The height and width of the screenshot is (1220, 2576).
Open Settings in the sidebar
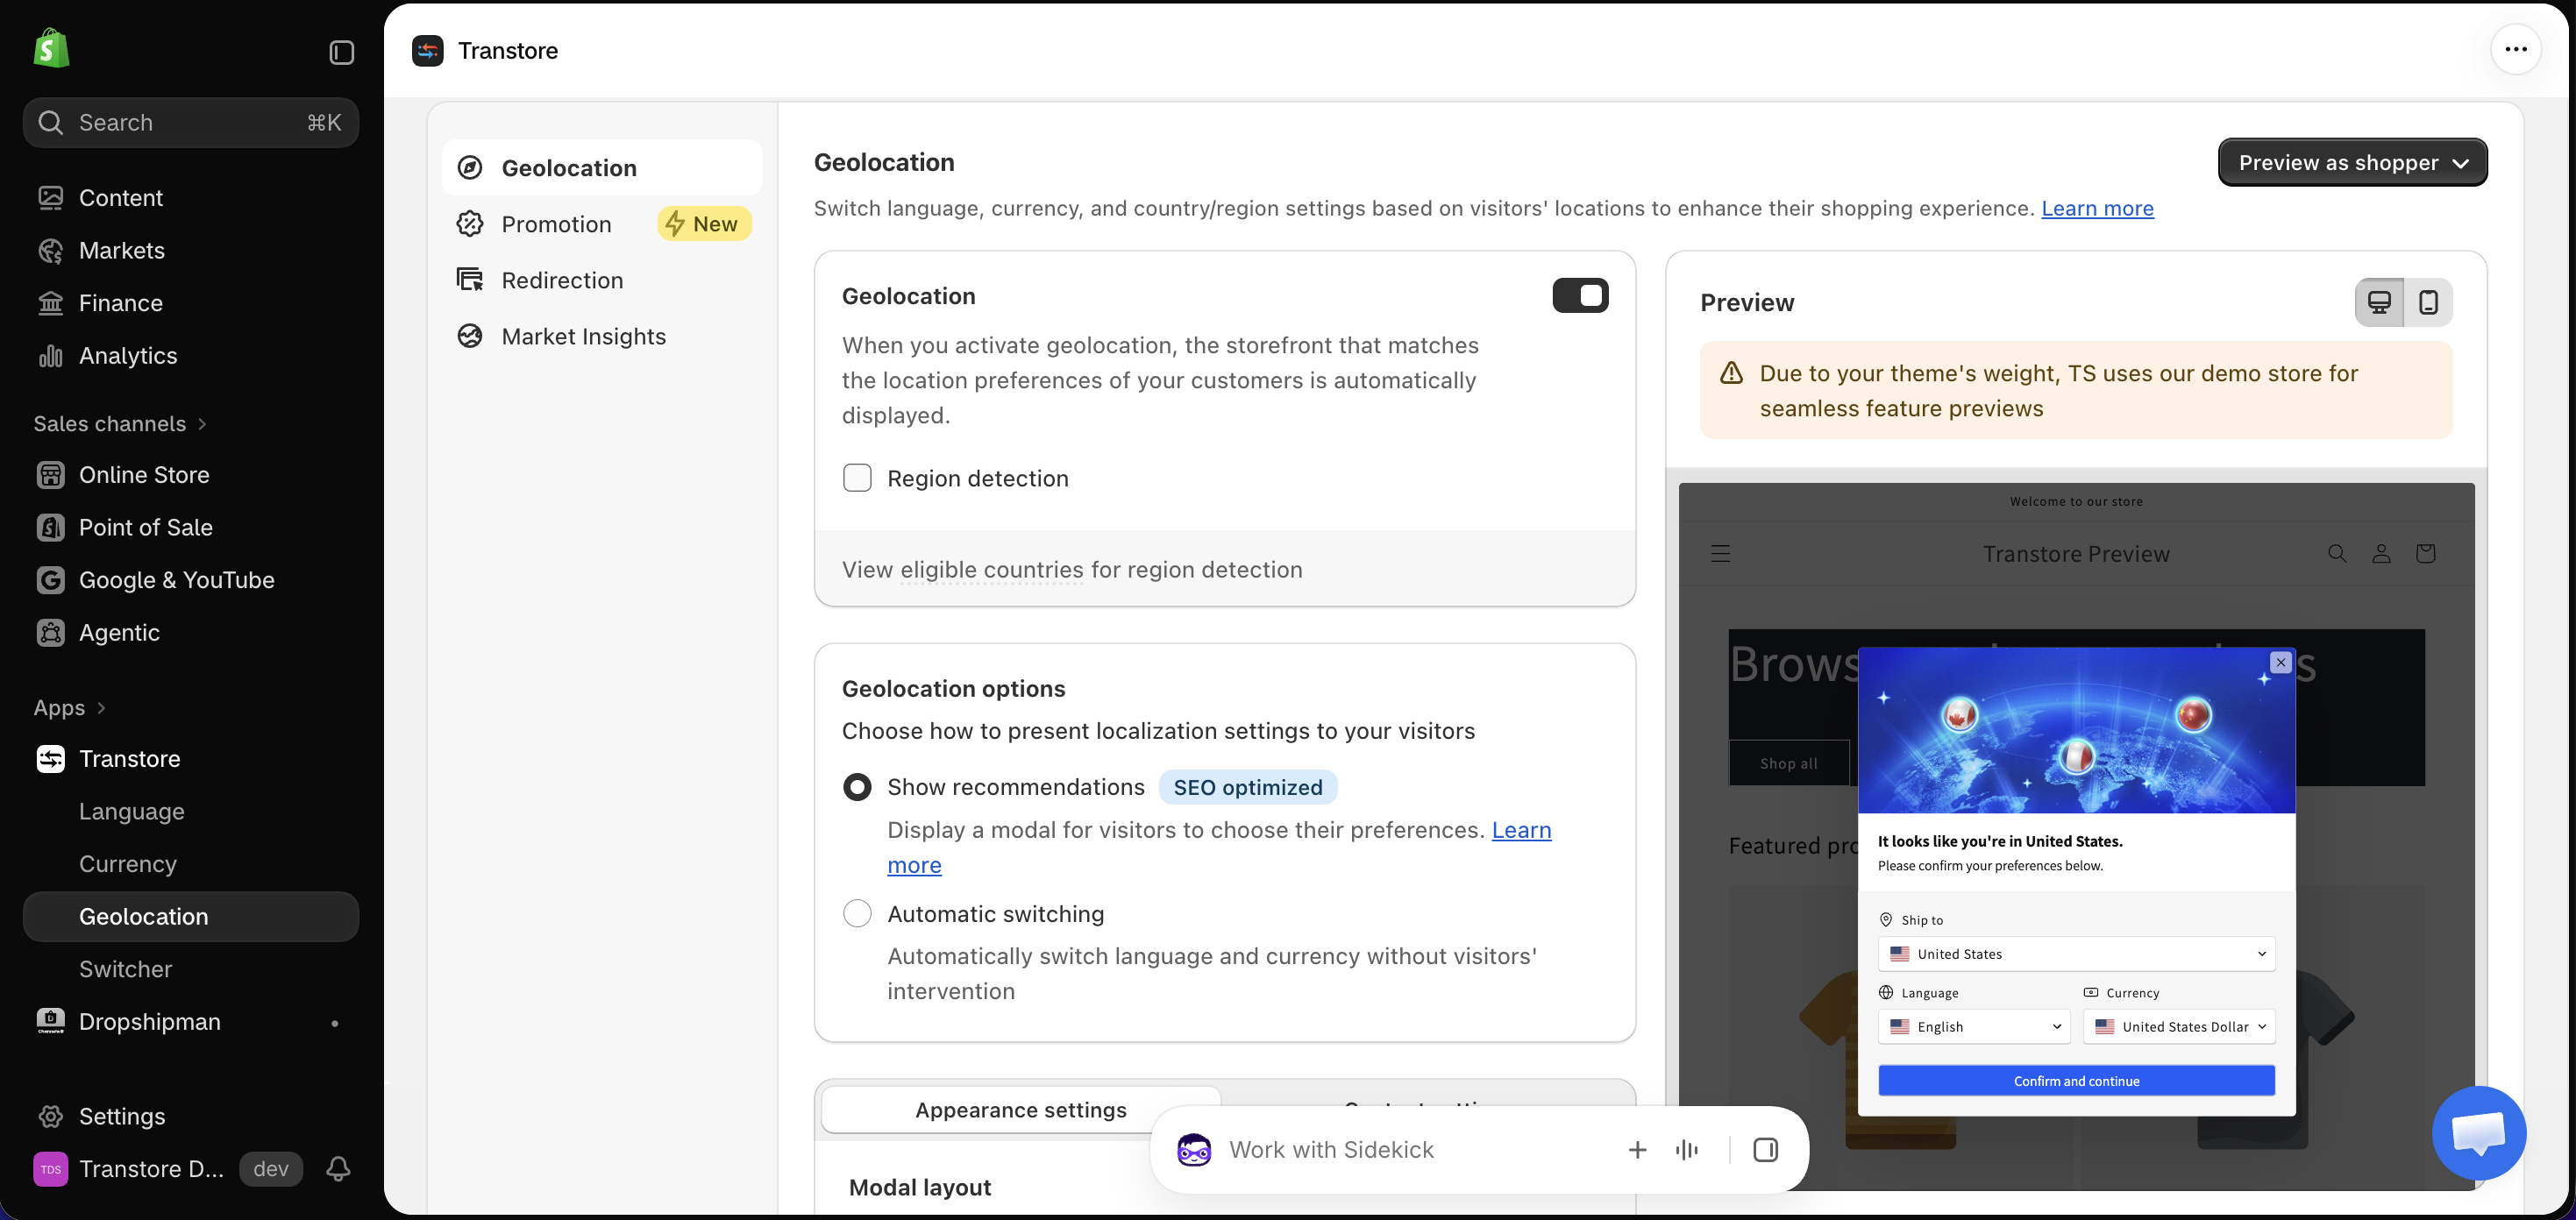[191, 1116]
